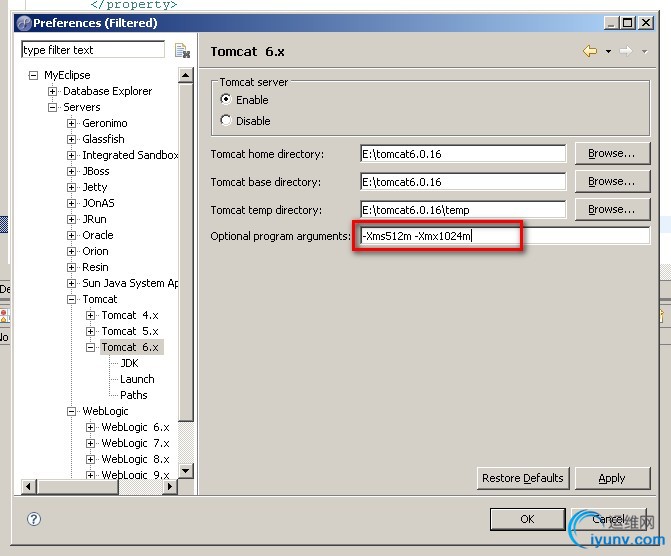Expand the Resin server node

click(x=71, y=268)
